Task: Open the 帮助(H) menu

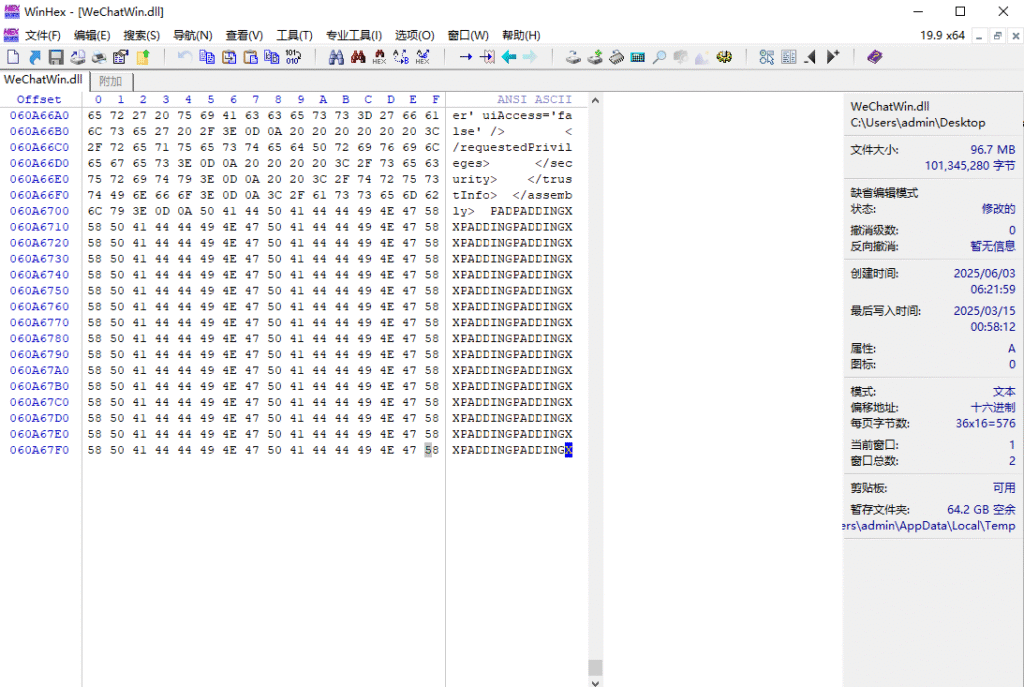Action: point(521,35)
